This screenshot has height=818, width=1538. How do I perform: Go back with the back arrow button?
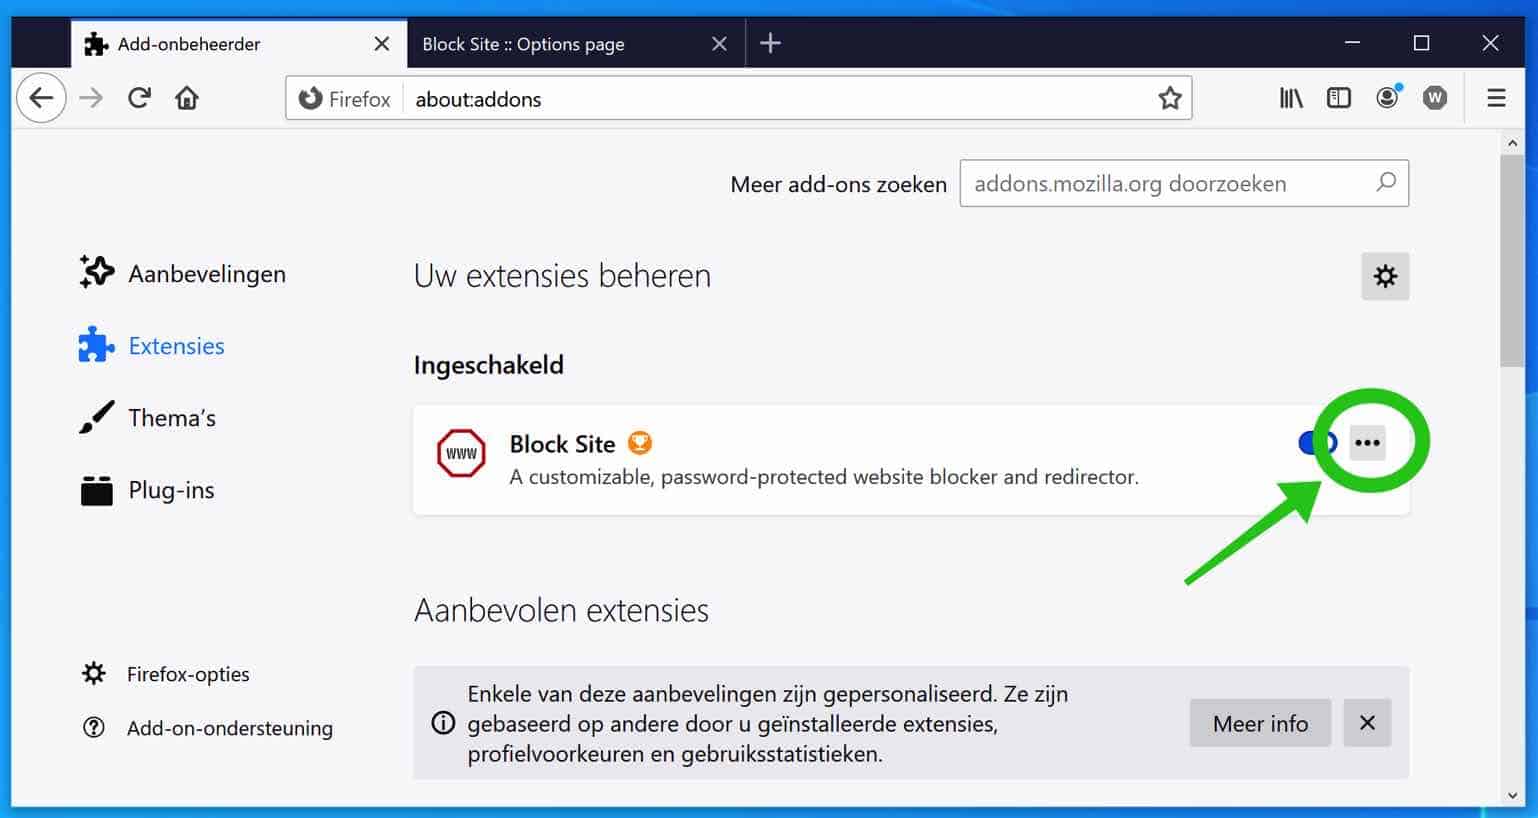pyautogui.click(x=41, y=98)
